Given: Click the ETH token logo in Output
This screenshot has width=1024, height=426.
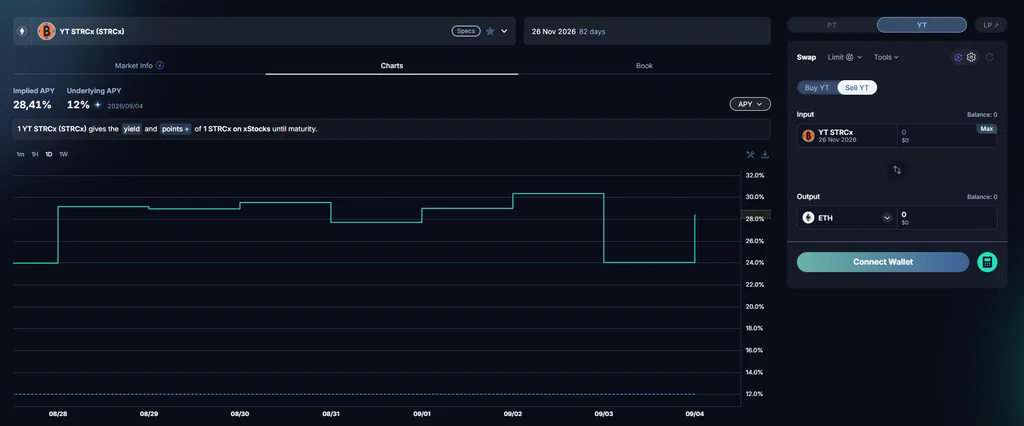Looking at the screenshot, I should point(808,218).
